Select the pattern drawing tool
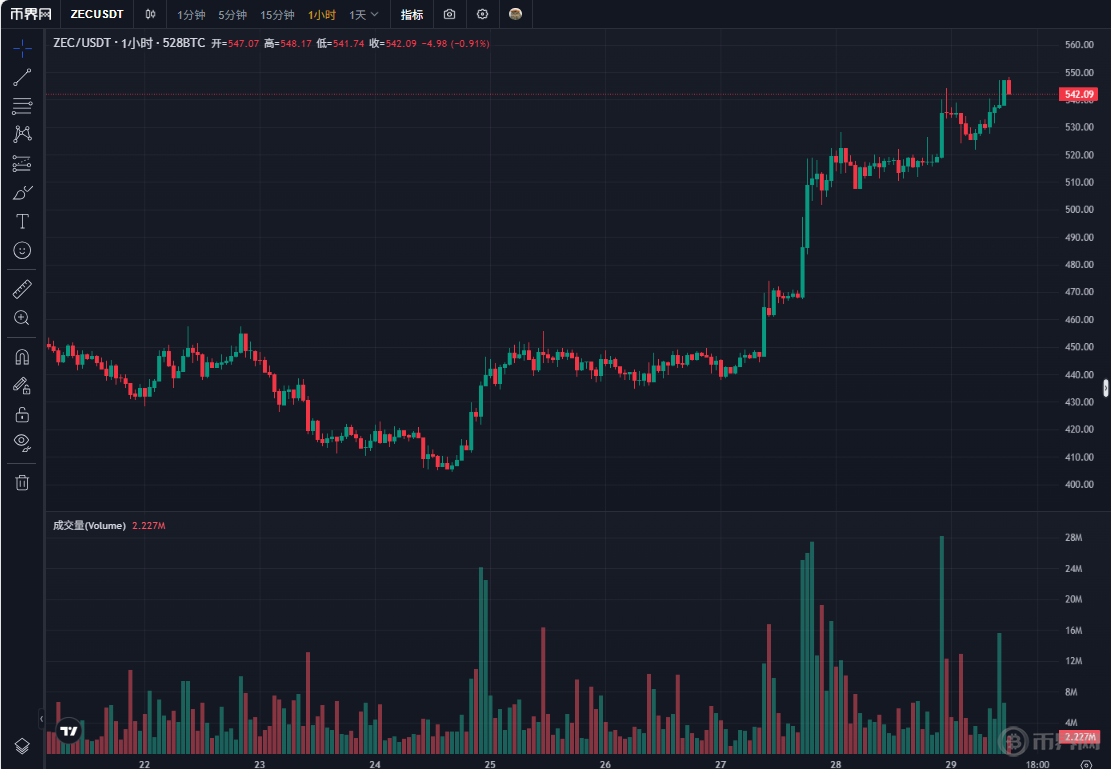 click(x=22, y=134)
